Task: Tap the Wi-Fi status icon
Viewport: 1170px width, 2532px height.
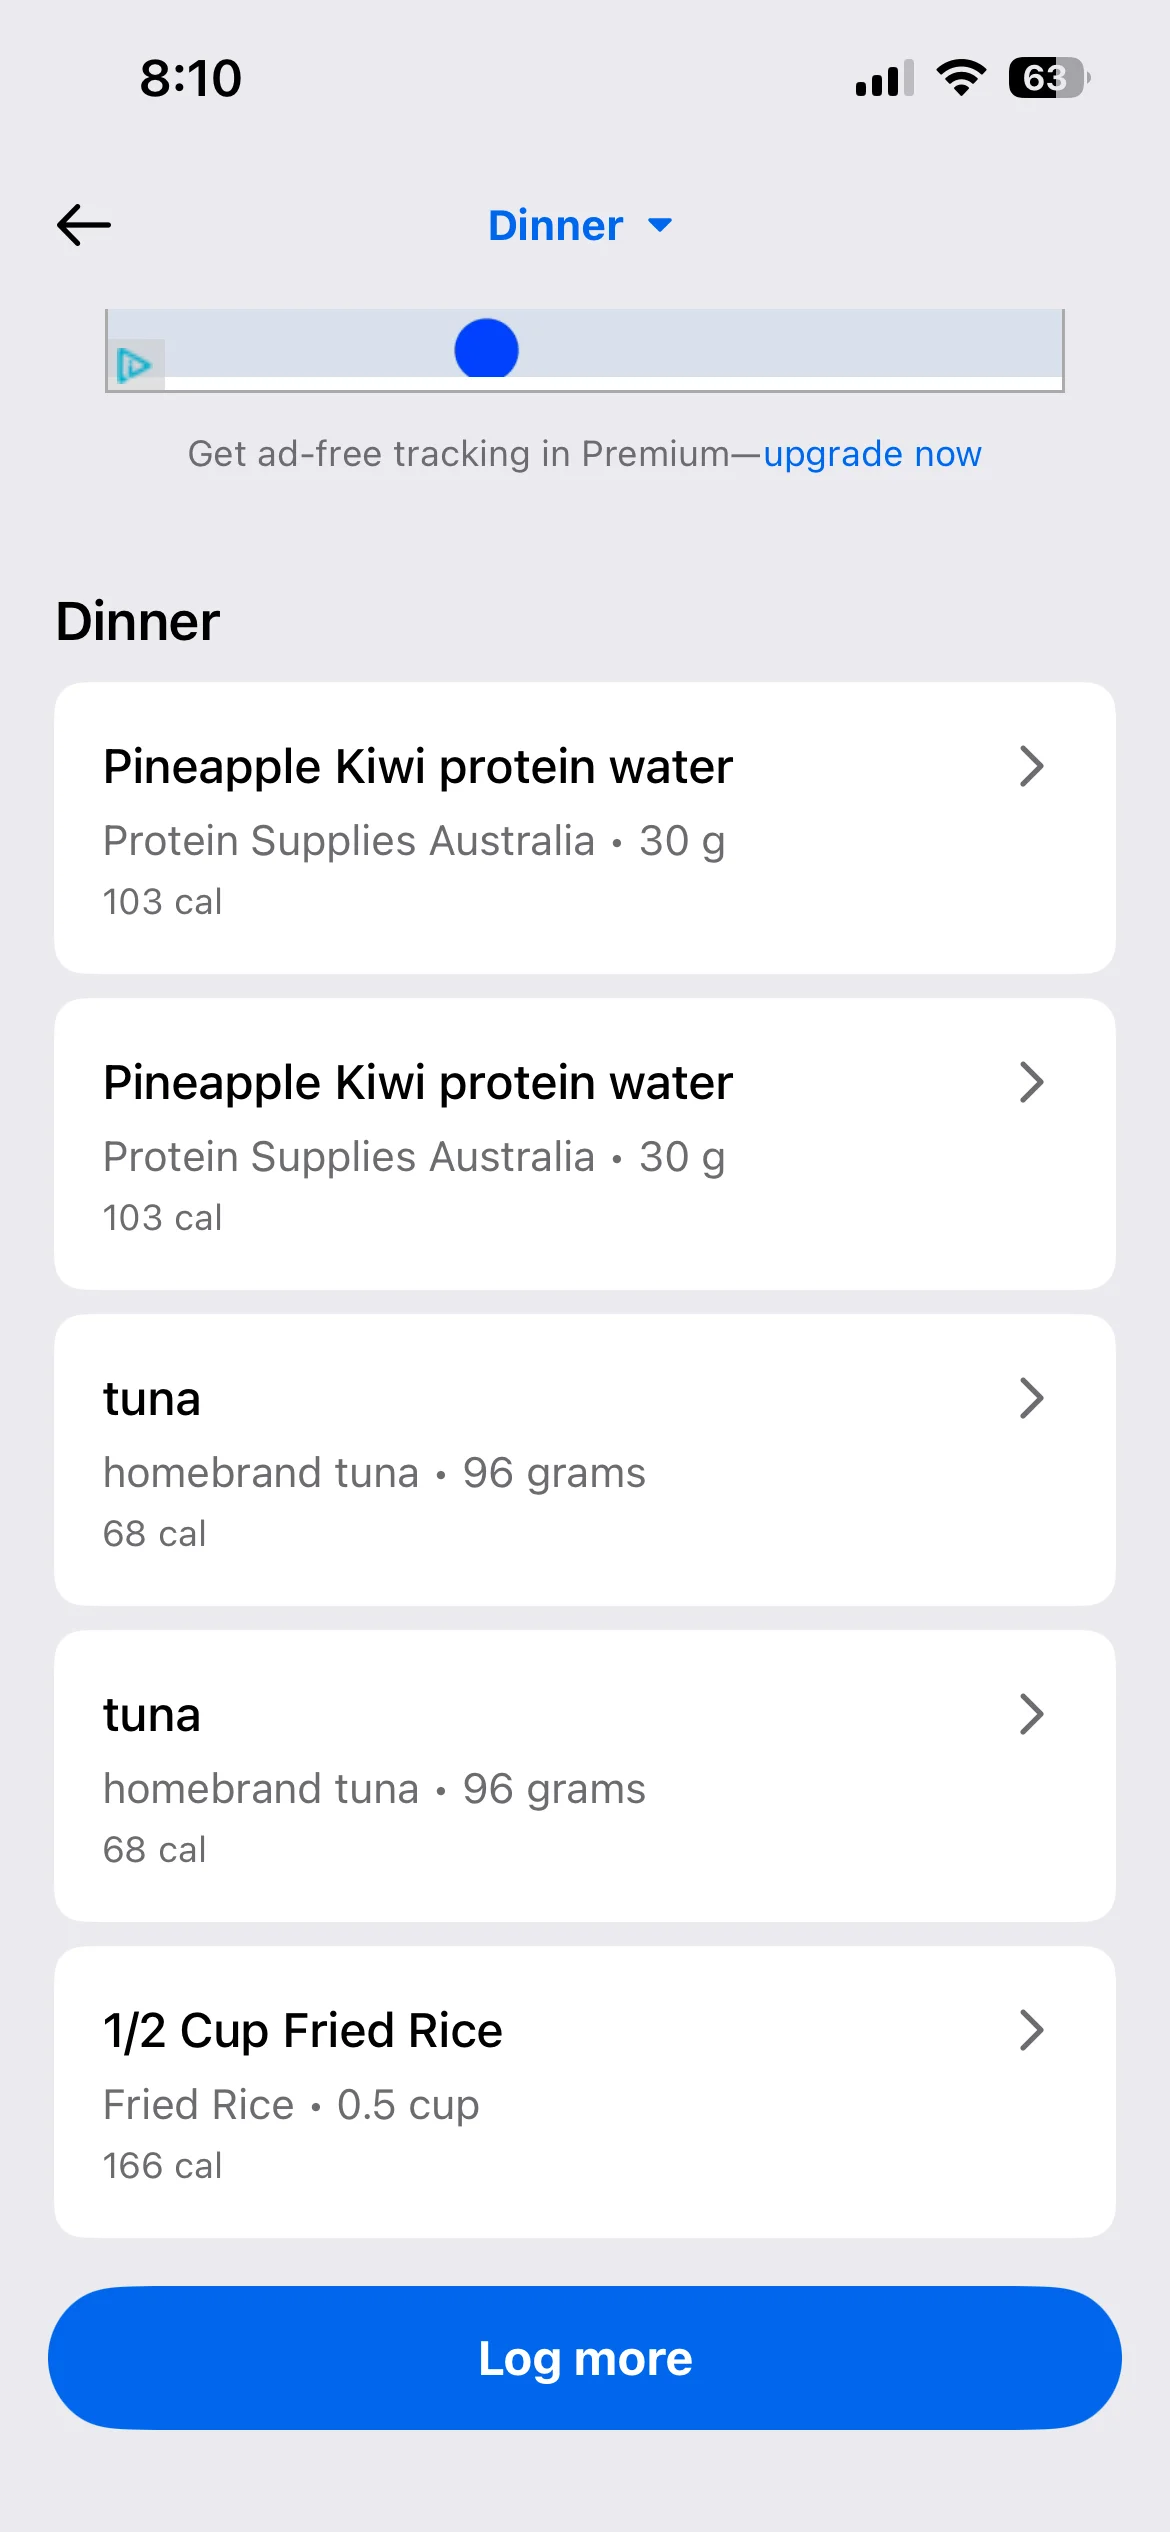Action: coord(961,78)
